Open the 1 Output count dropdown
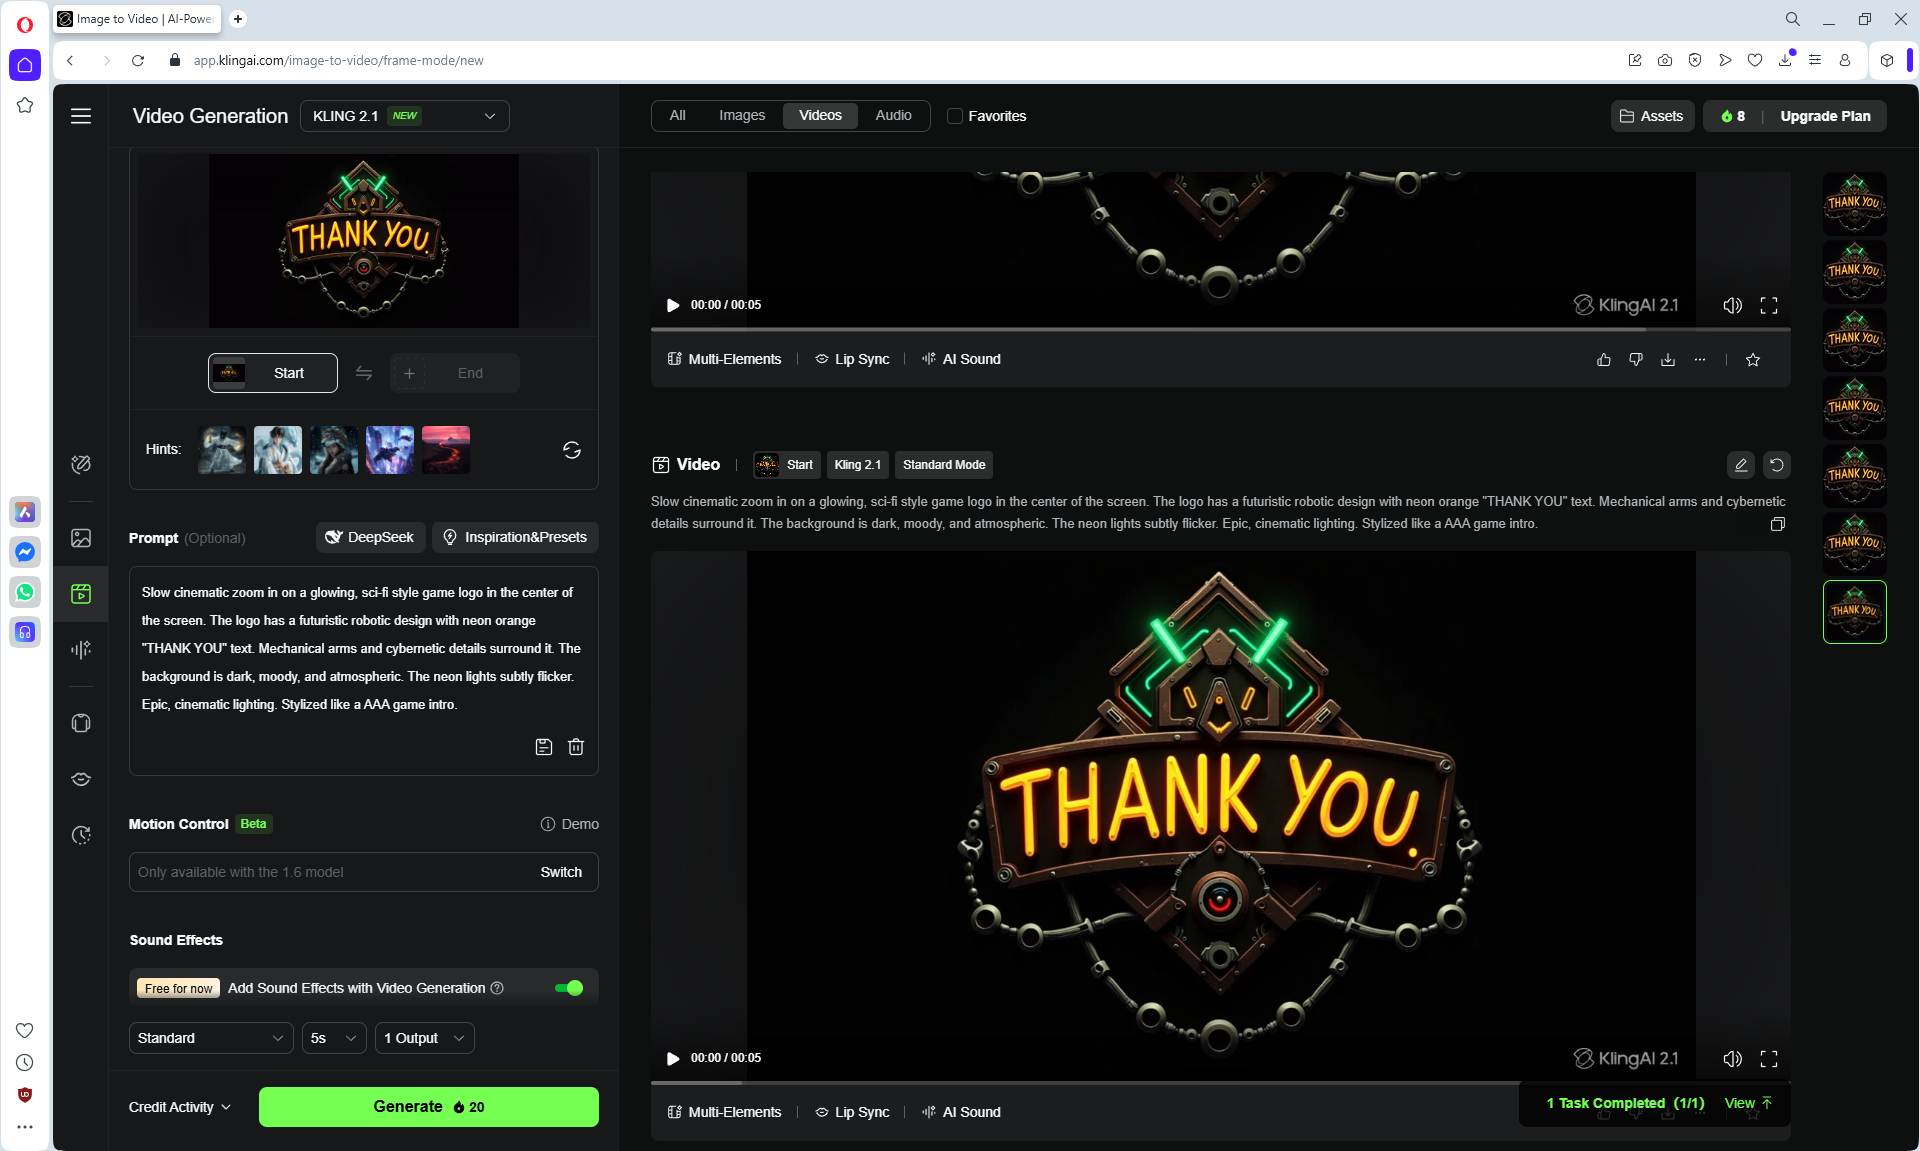This screenshot has height=1151, width=1920. coord(424,1038)
